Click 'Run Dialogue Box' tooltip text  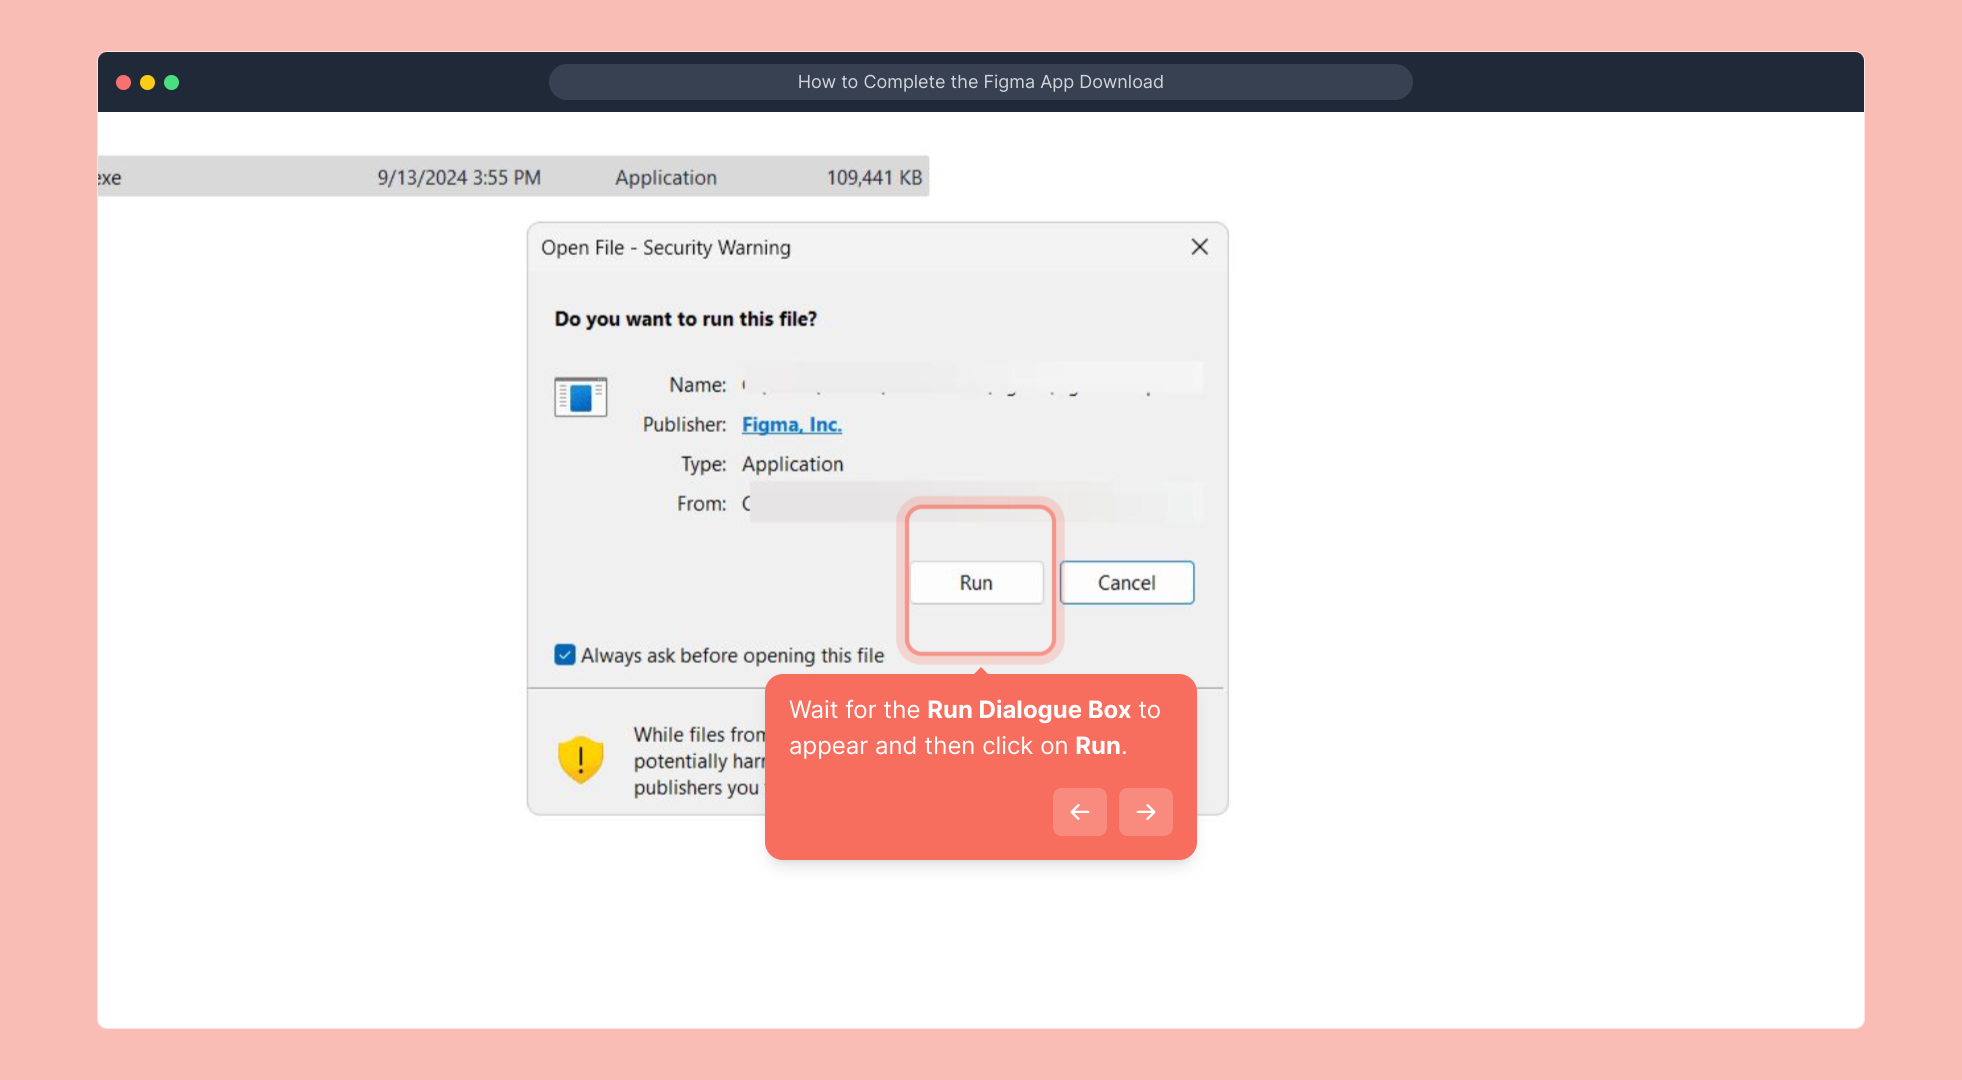[1028, 710]
